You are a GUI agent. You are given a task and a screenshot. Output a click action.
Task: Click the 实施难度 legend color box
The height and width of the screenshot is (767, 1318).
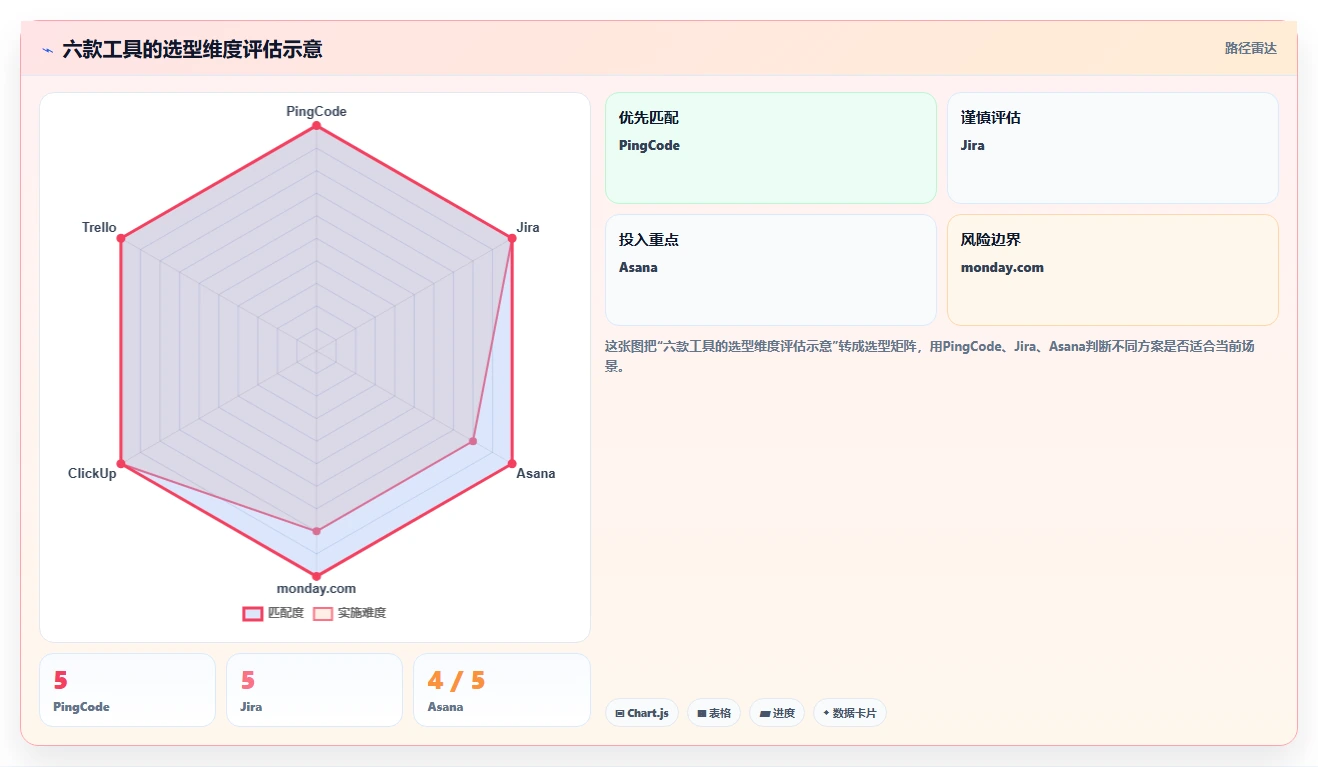click(323, 613)
